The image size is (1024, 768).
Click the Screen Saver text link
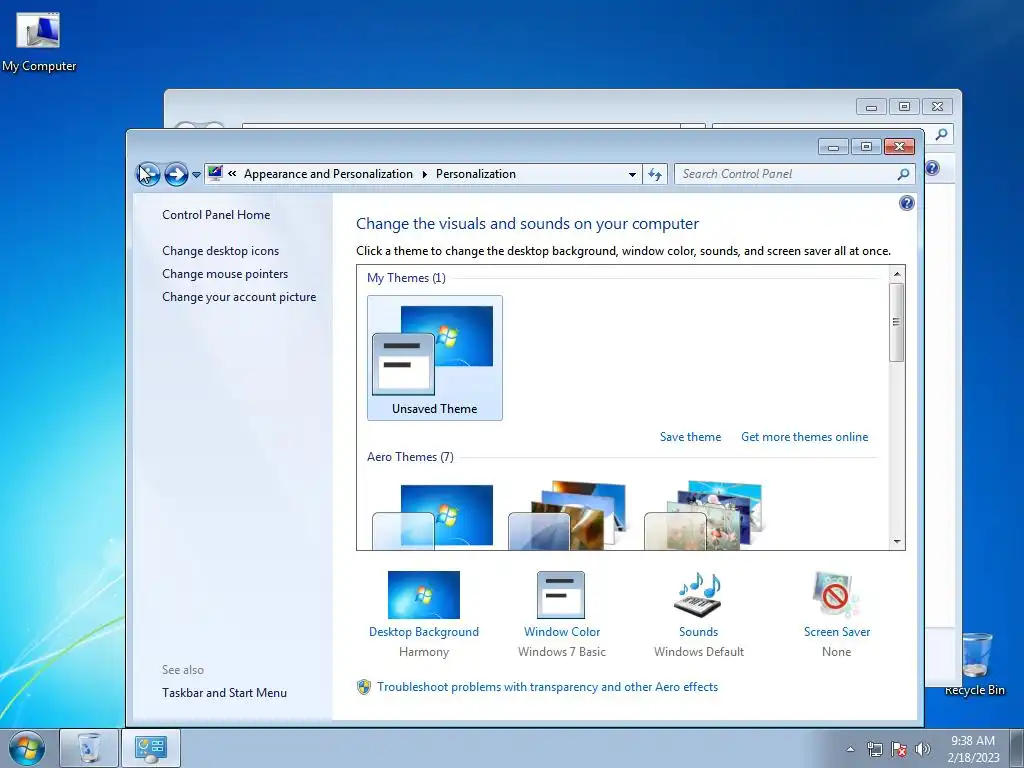(837, 632)
